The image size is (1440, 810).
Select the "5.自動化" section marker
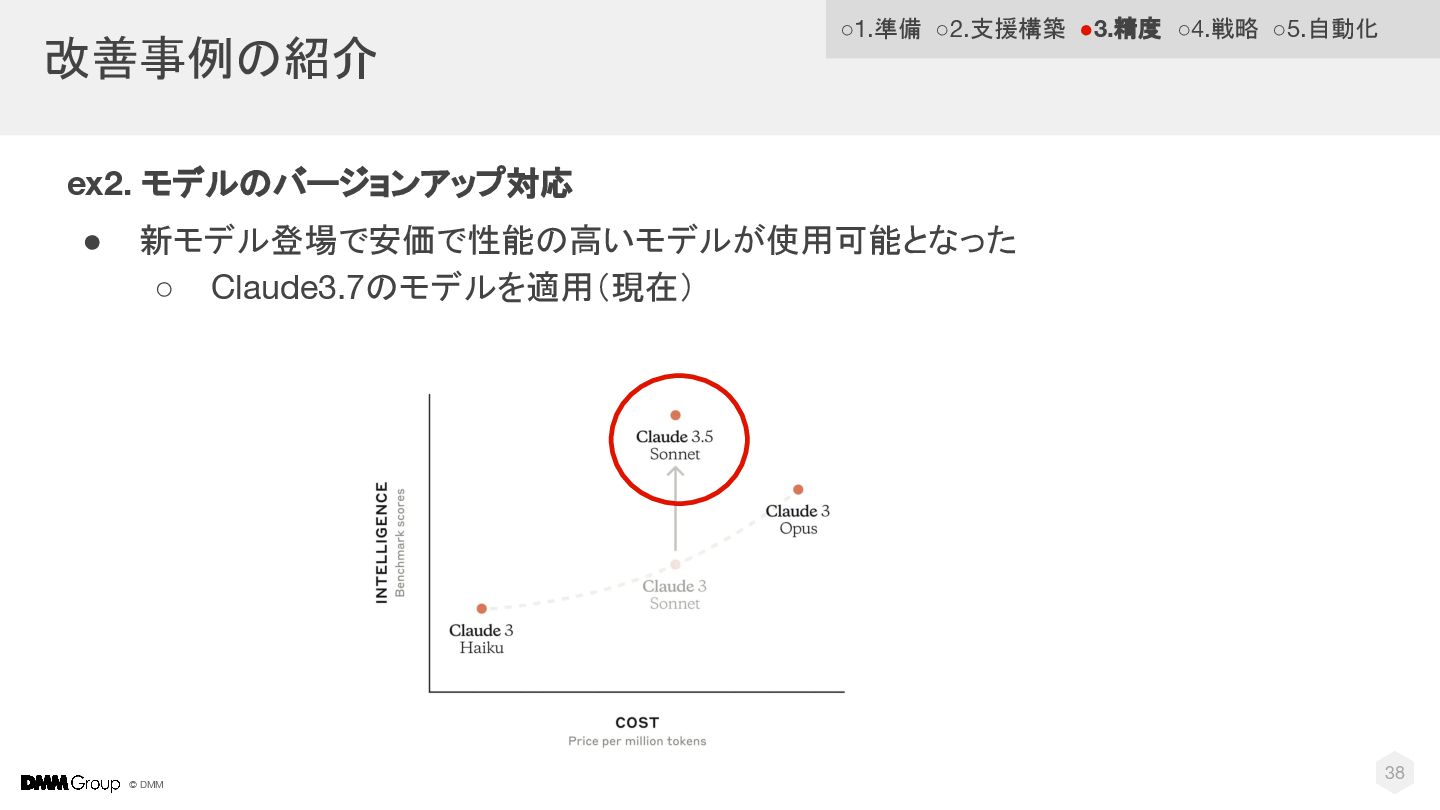point(1326,29)
